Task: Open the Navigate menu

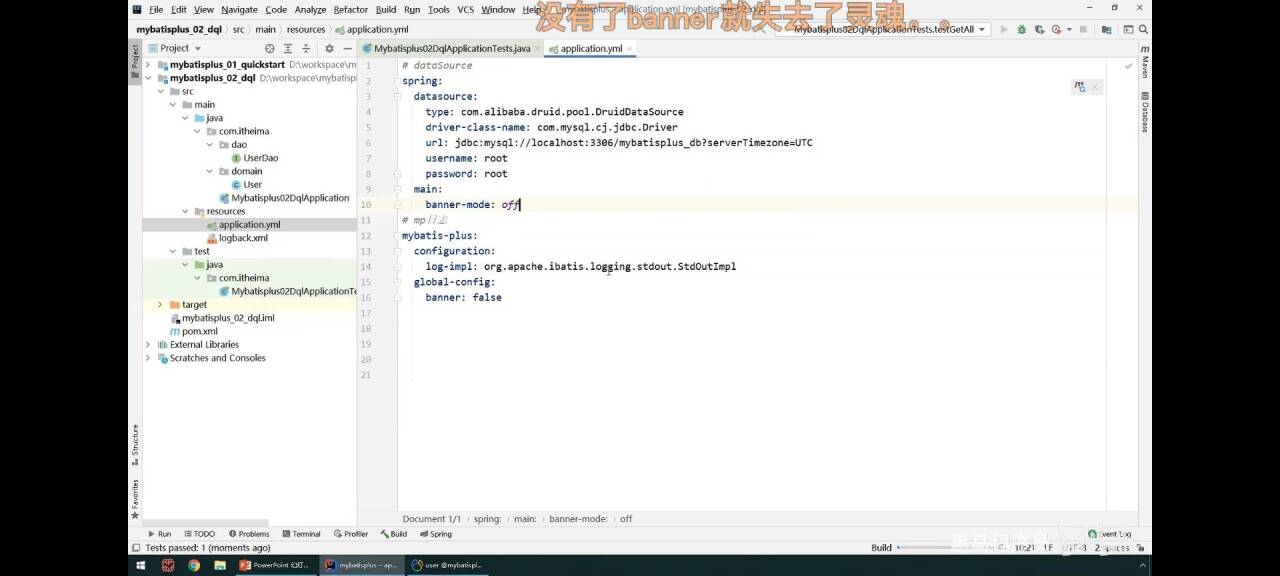Action: coord(239,9)
